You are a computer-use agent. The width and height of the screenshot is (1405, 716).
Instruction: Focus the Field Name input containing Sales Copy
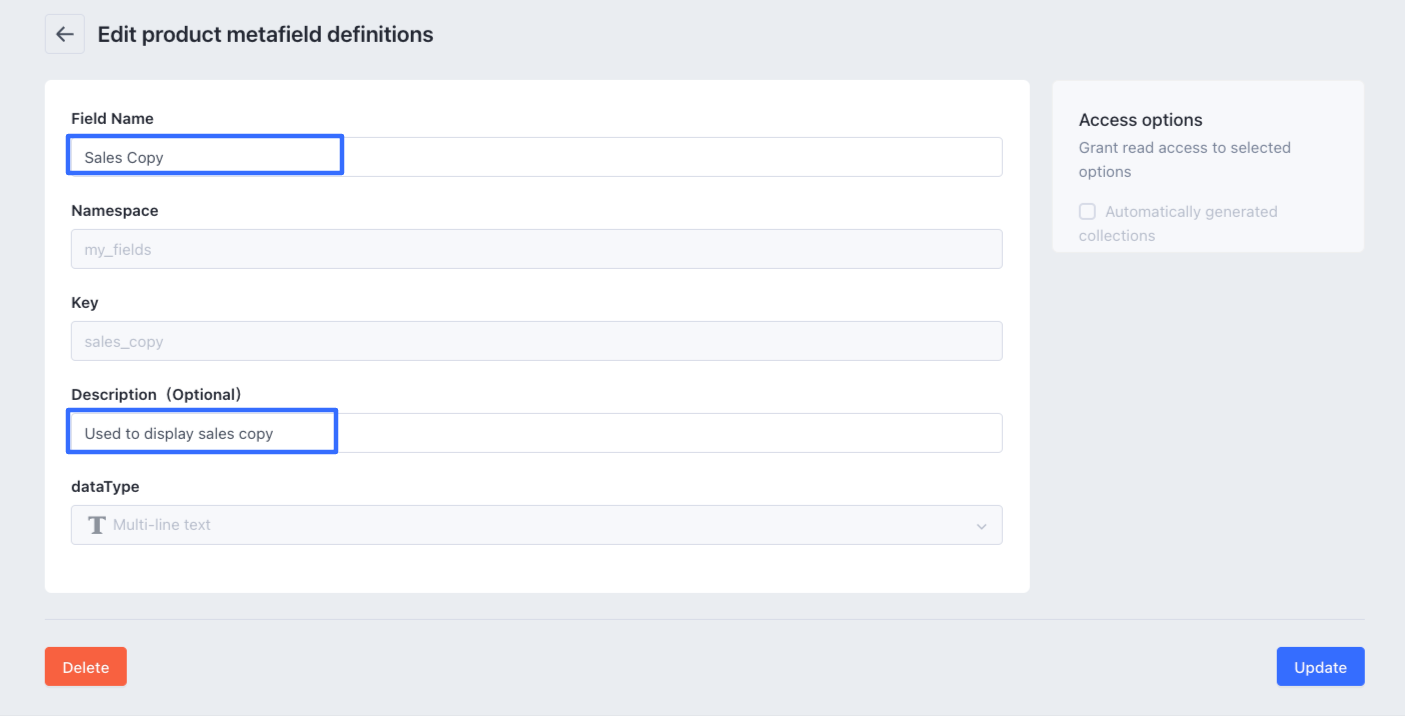tap(536, 157)
